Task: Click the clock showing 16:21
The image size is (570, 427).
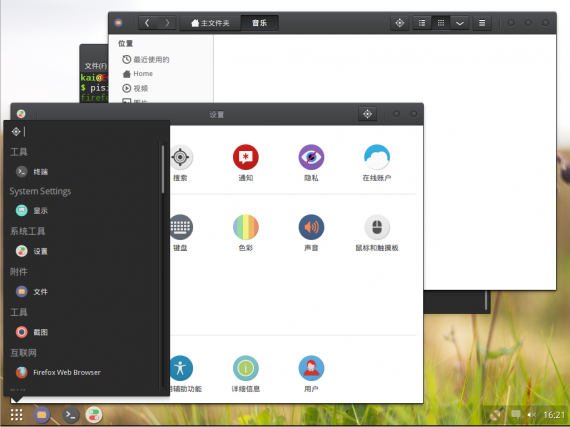Action: (554, 415)
